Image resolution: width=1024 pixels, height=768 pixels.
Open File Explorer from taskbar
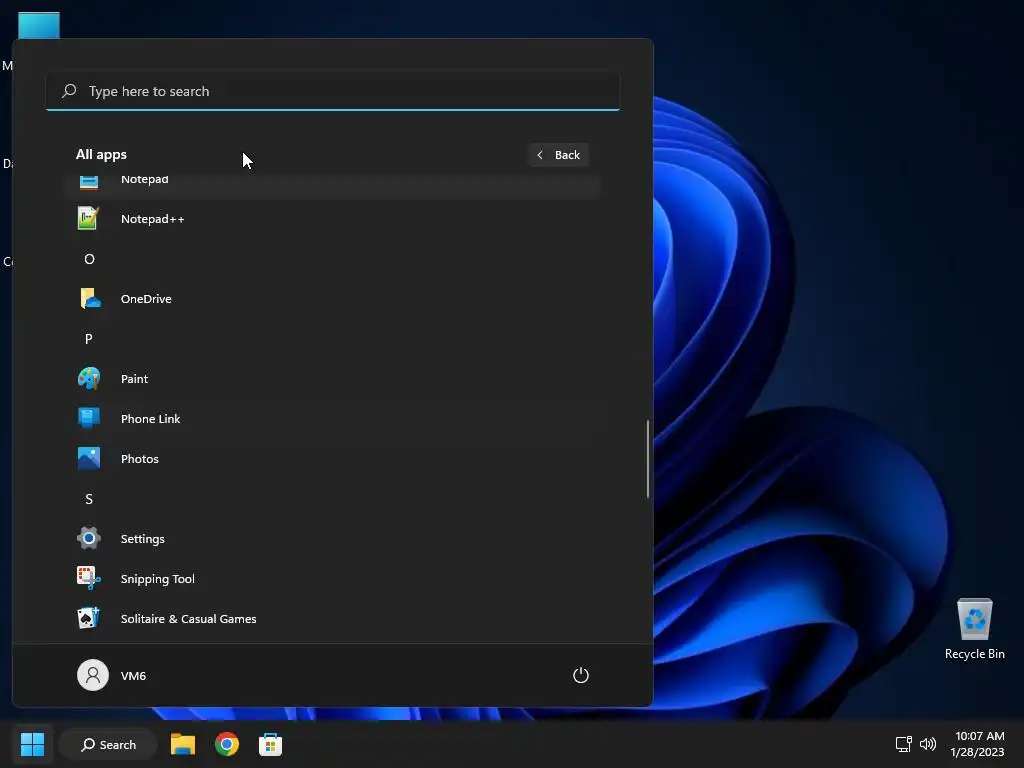(x=183, y=744)
